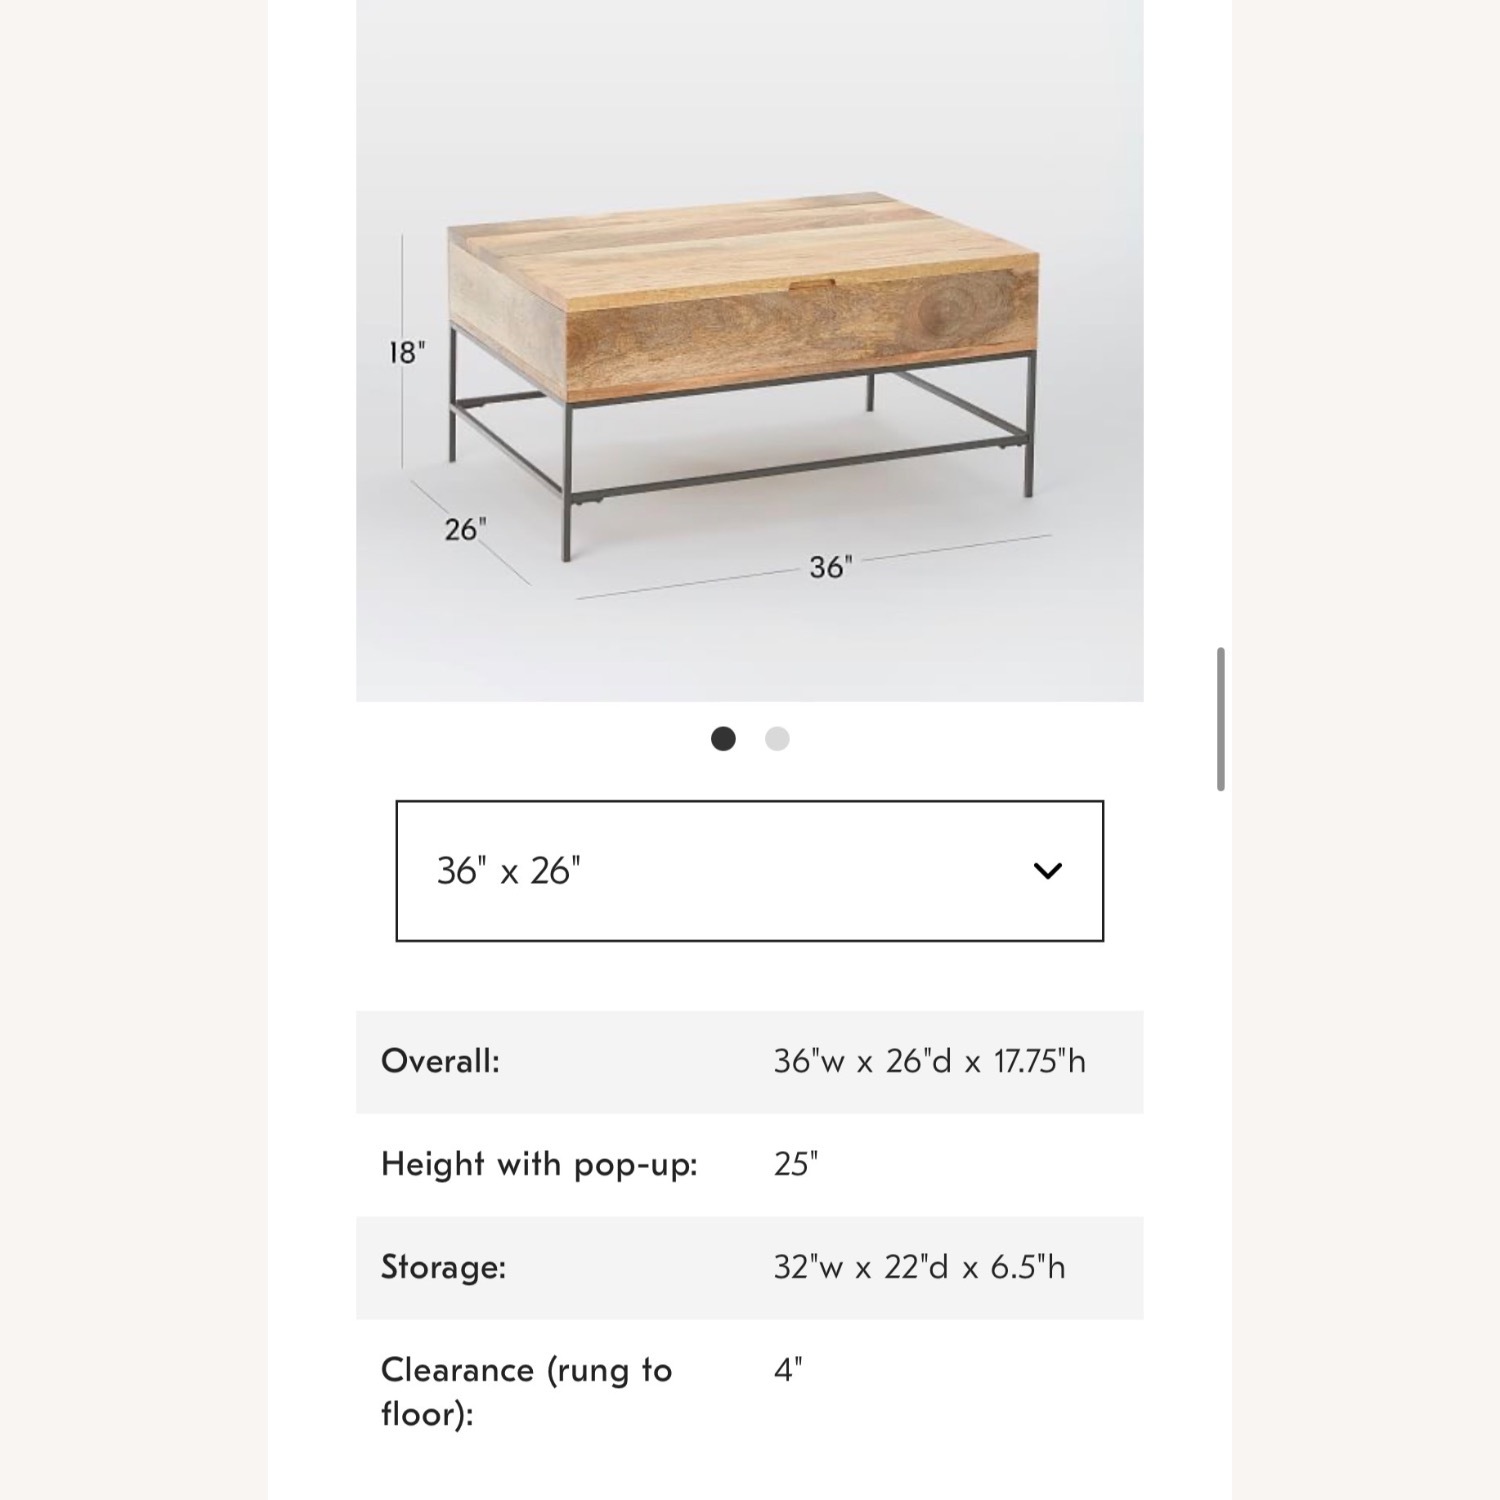Click the Overall dimensions row

750,1063
